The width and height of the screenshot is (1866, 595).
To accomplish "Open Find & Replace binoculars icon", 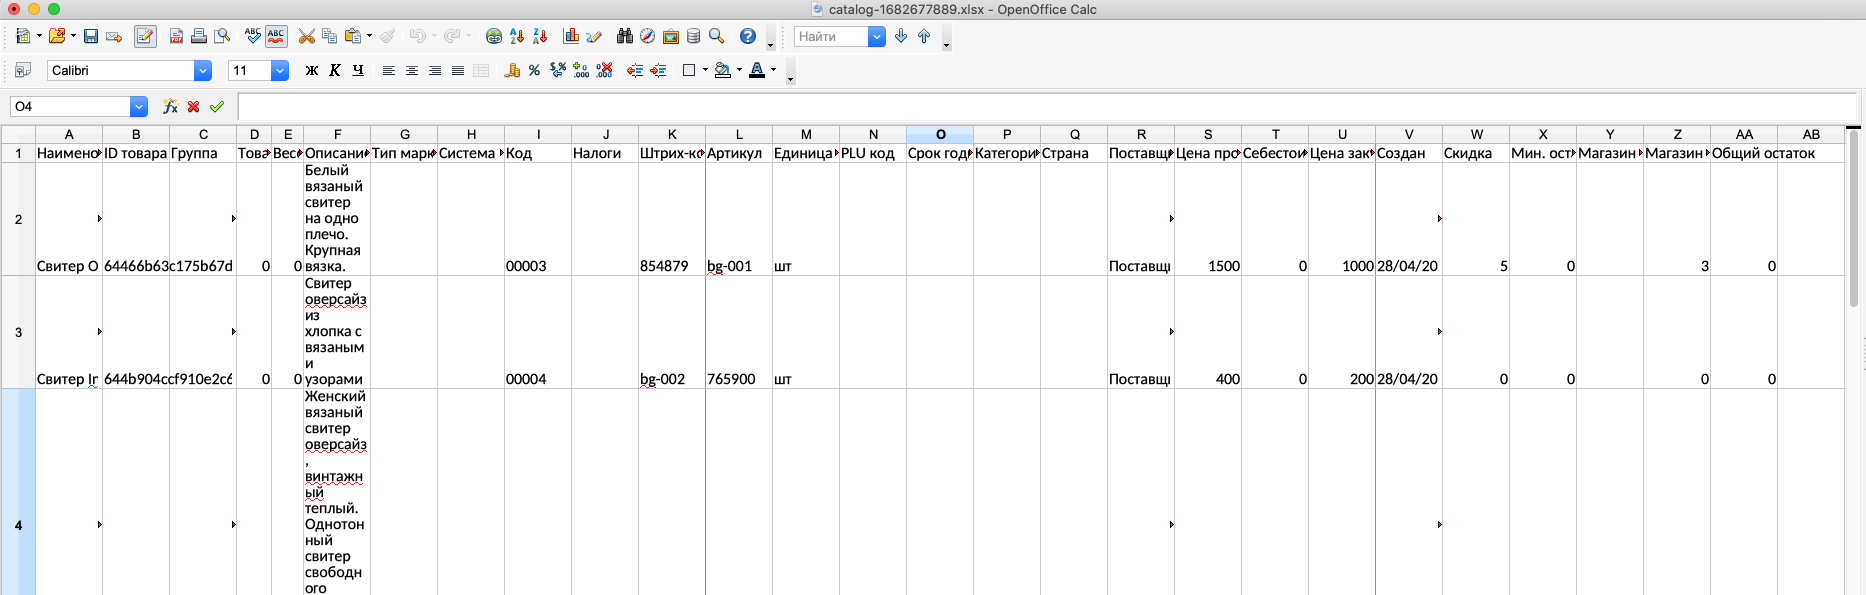I will (625, 37).
